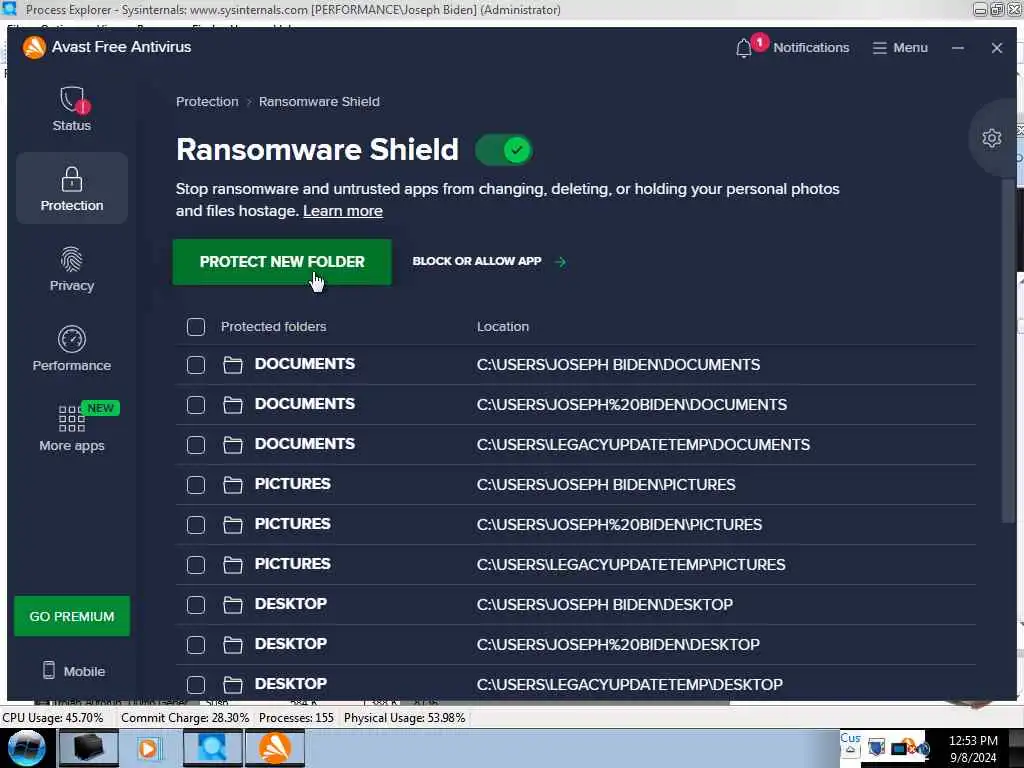The height and width of the screenshot is (768, 1024).
Task: Click folder icon of LEGACYUPDATETEMP\DESKTOP row
Action: click(x=232, y=684)
